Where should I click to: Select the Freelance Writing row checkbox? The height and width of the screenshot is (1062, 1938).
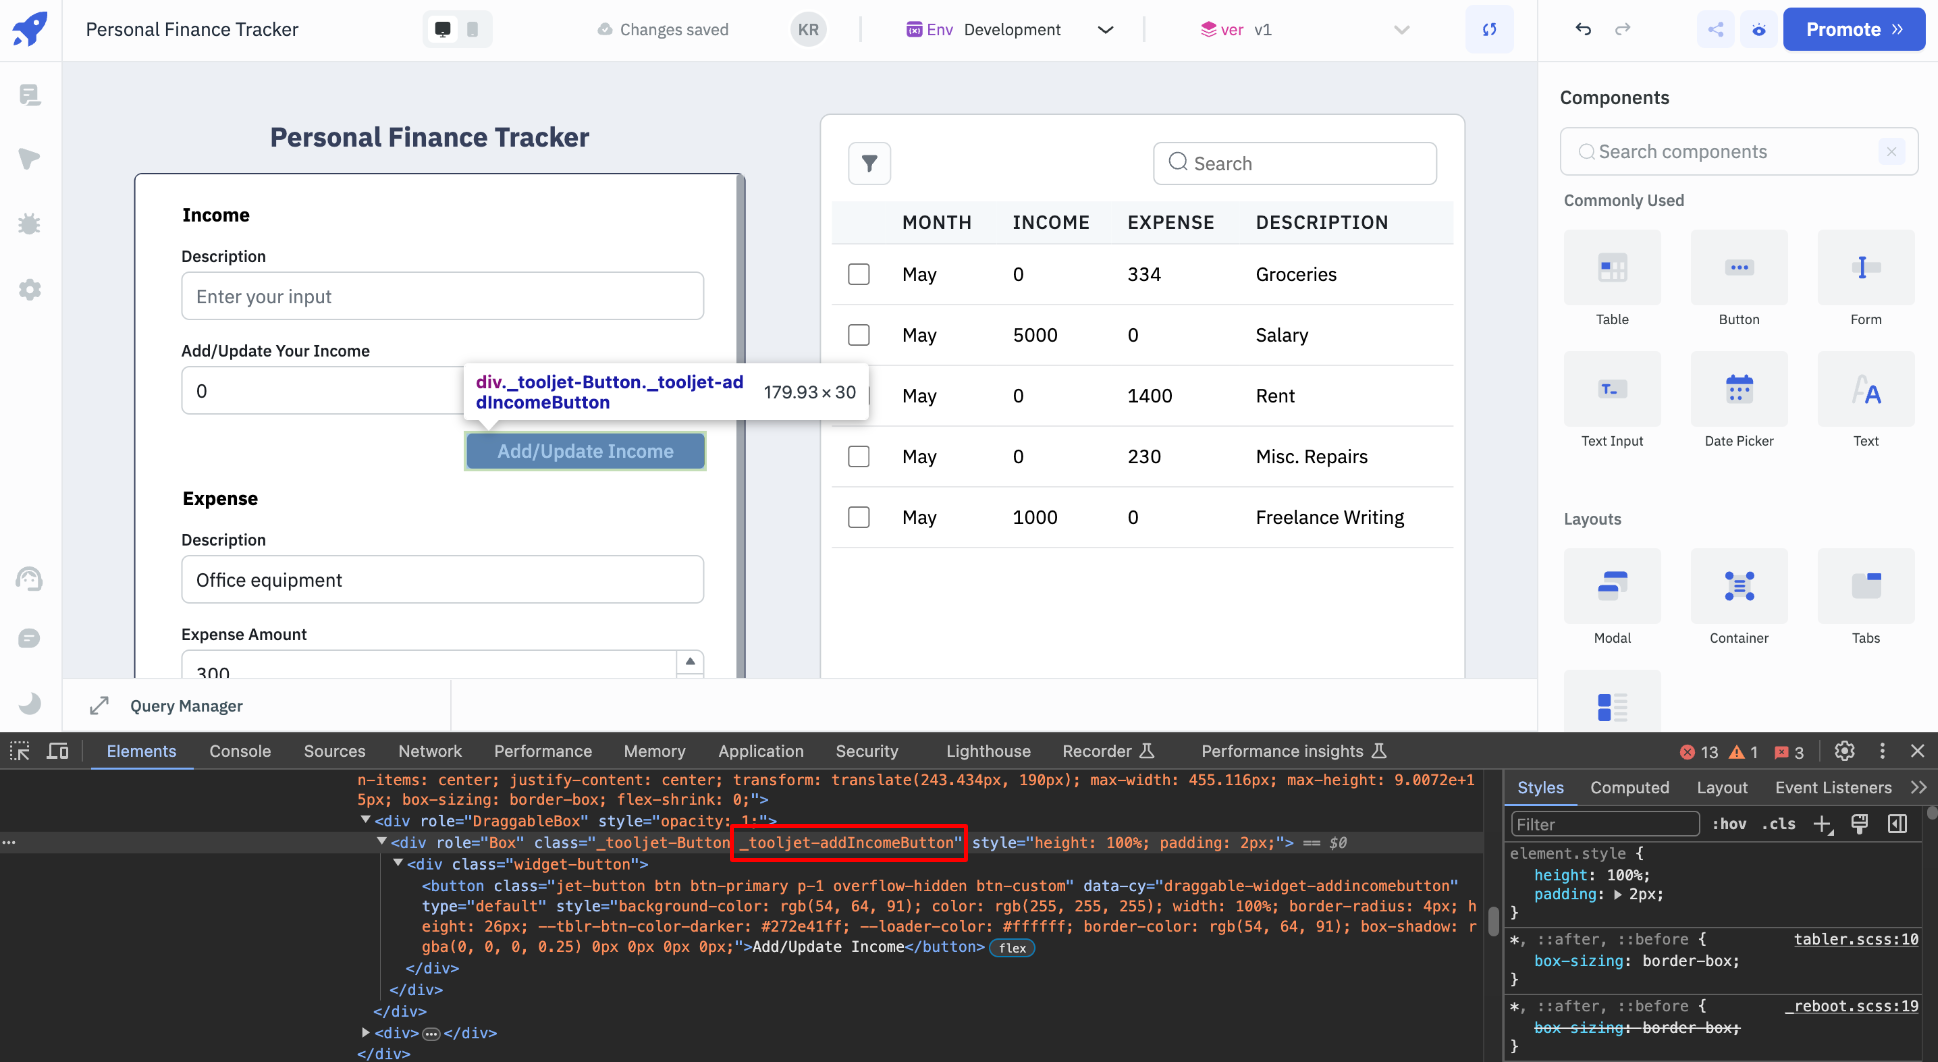pos(858,517)
